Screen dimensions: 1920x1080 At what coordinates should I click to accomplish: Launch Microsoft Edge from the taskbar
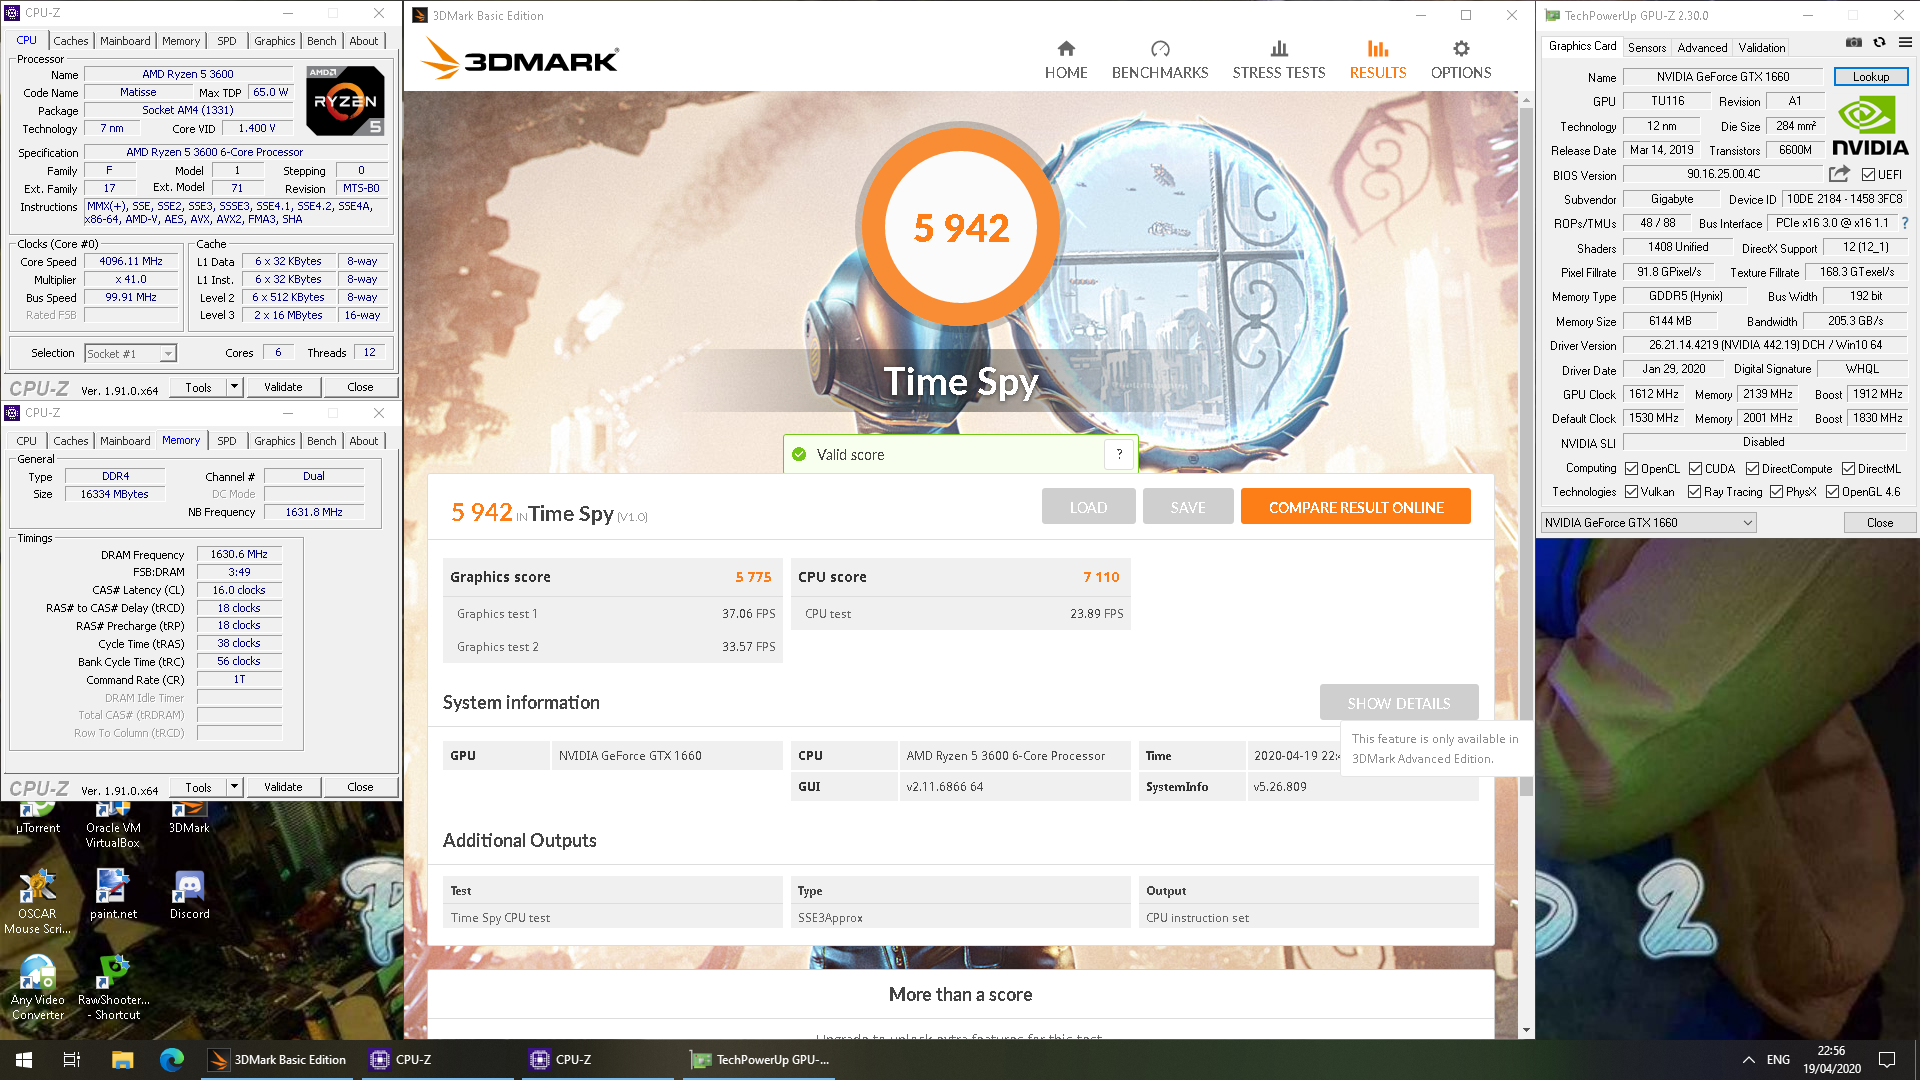172,1060
